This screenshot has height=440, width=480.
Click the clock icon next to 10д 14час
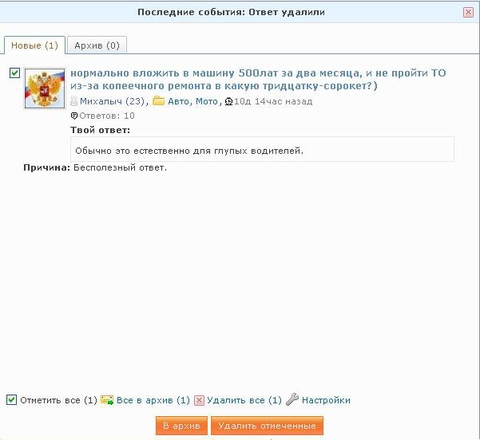point(229,101)
